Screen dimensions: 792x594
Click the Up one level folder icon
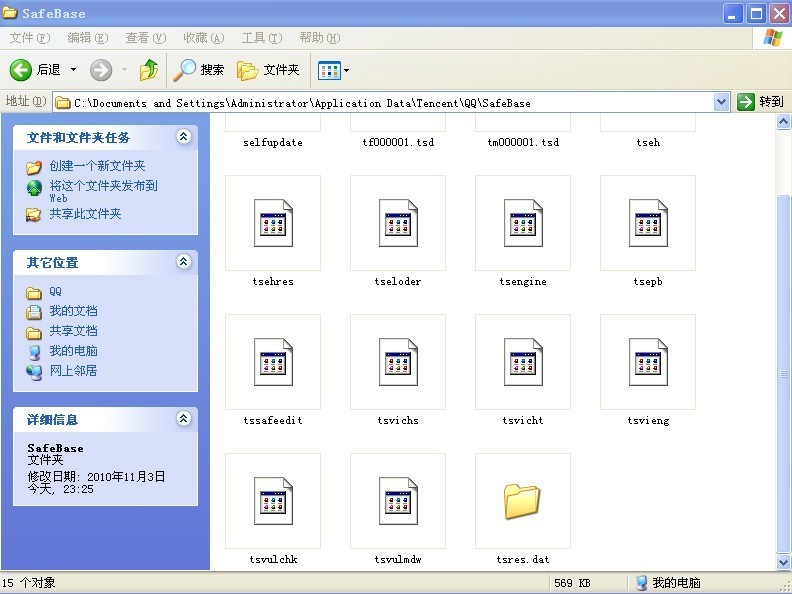coord(149,70)
